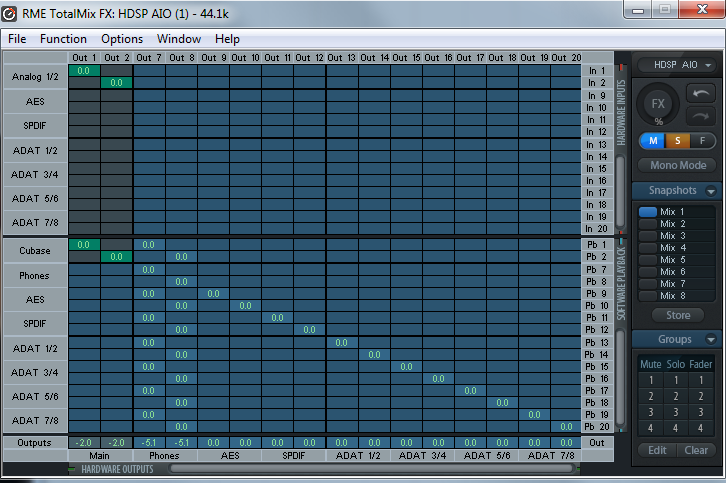726x483 pixels.
Task: Select the Cubase playback row label
Action: [35, 251]
